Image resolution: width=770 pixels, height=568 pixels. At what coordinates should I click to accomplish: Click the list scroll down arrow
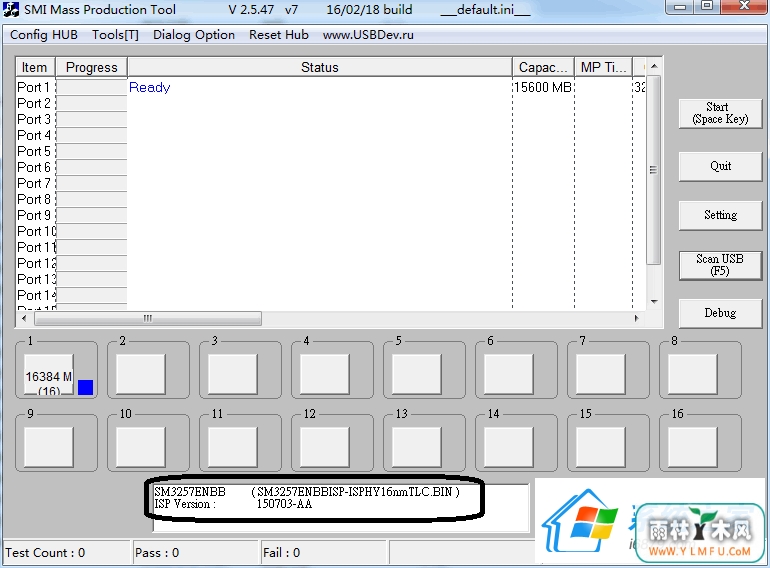coord(654,301)
